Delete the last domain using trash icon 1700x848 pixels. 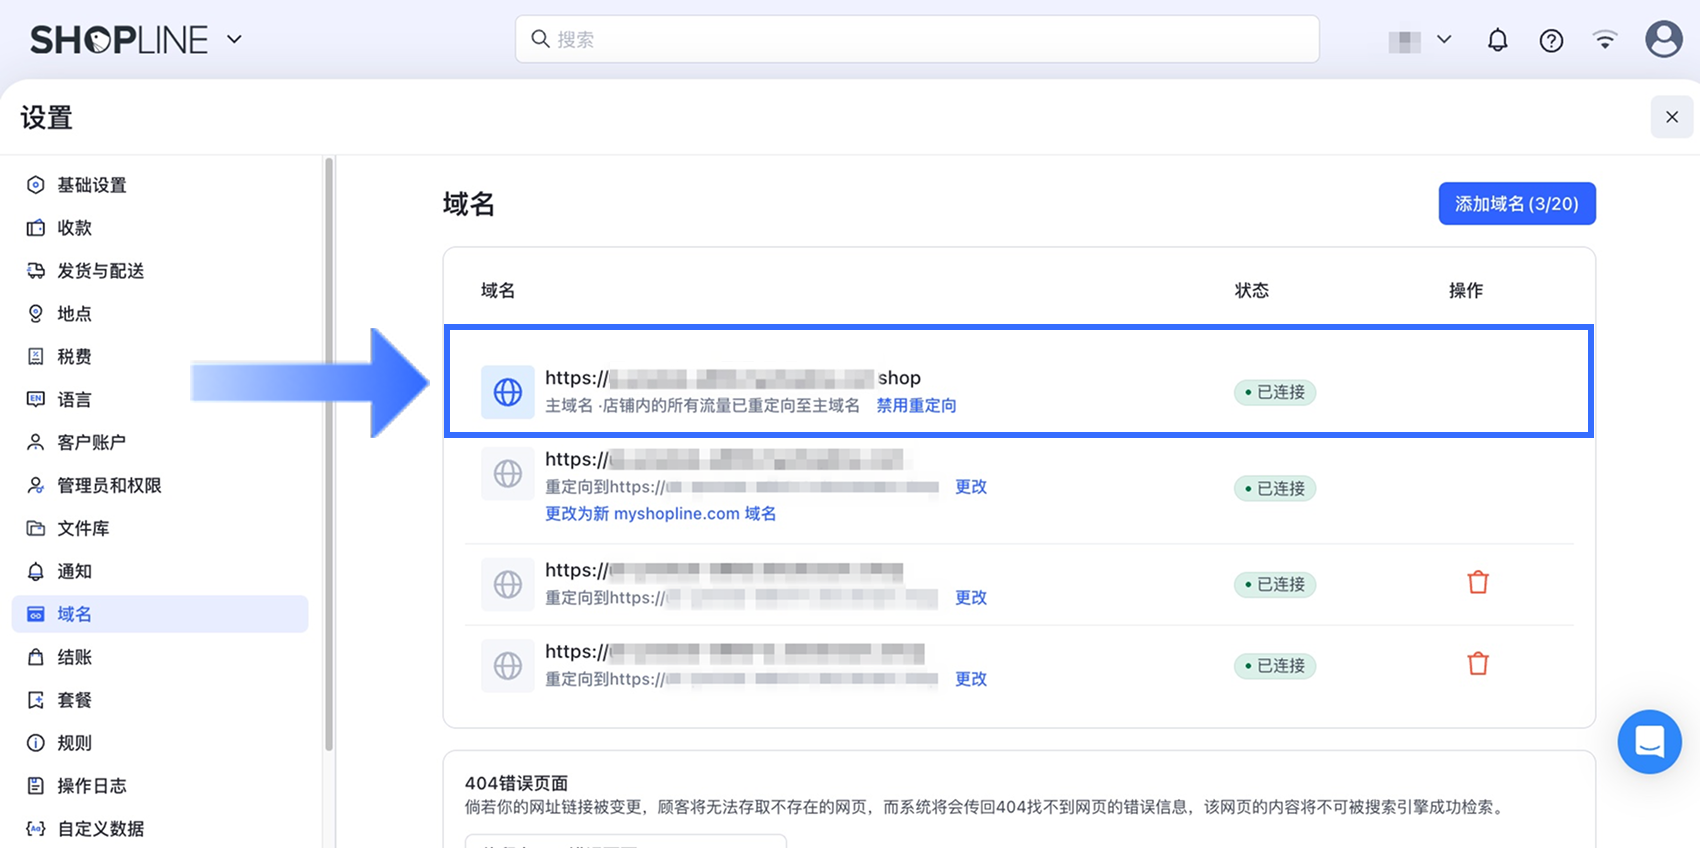pyautogui.click(x=1478, y=664)
